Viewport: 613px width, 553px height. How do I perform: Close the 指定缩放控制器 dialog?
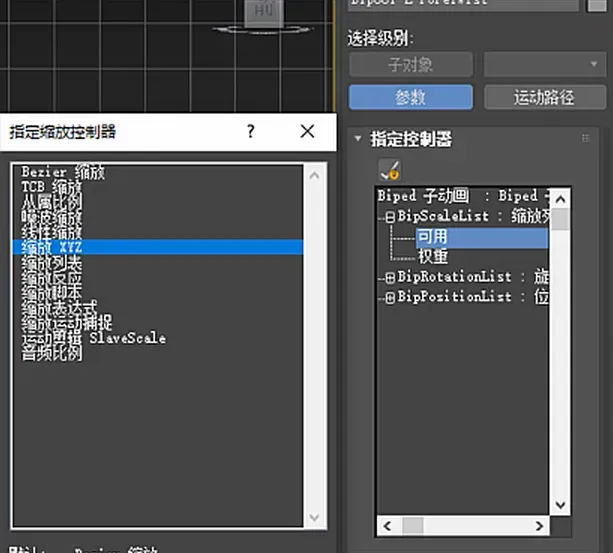[x=307, y=131]
